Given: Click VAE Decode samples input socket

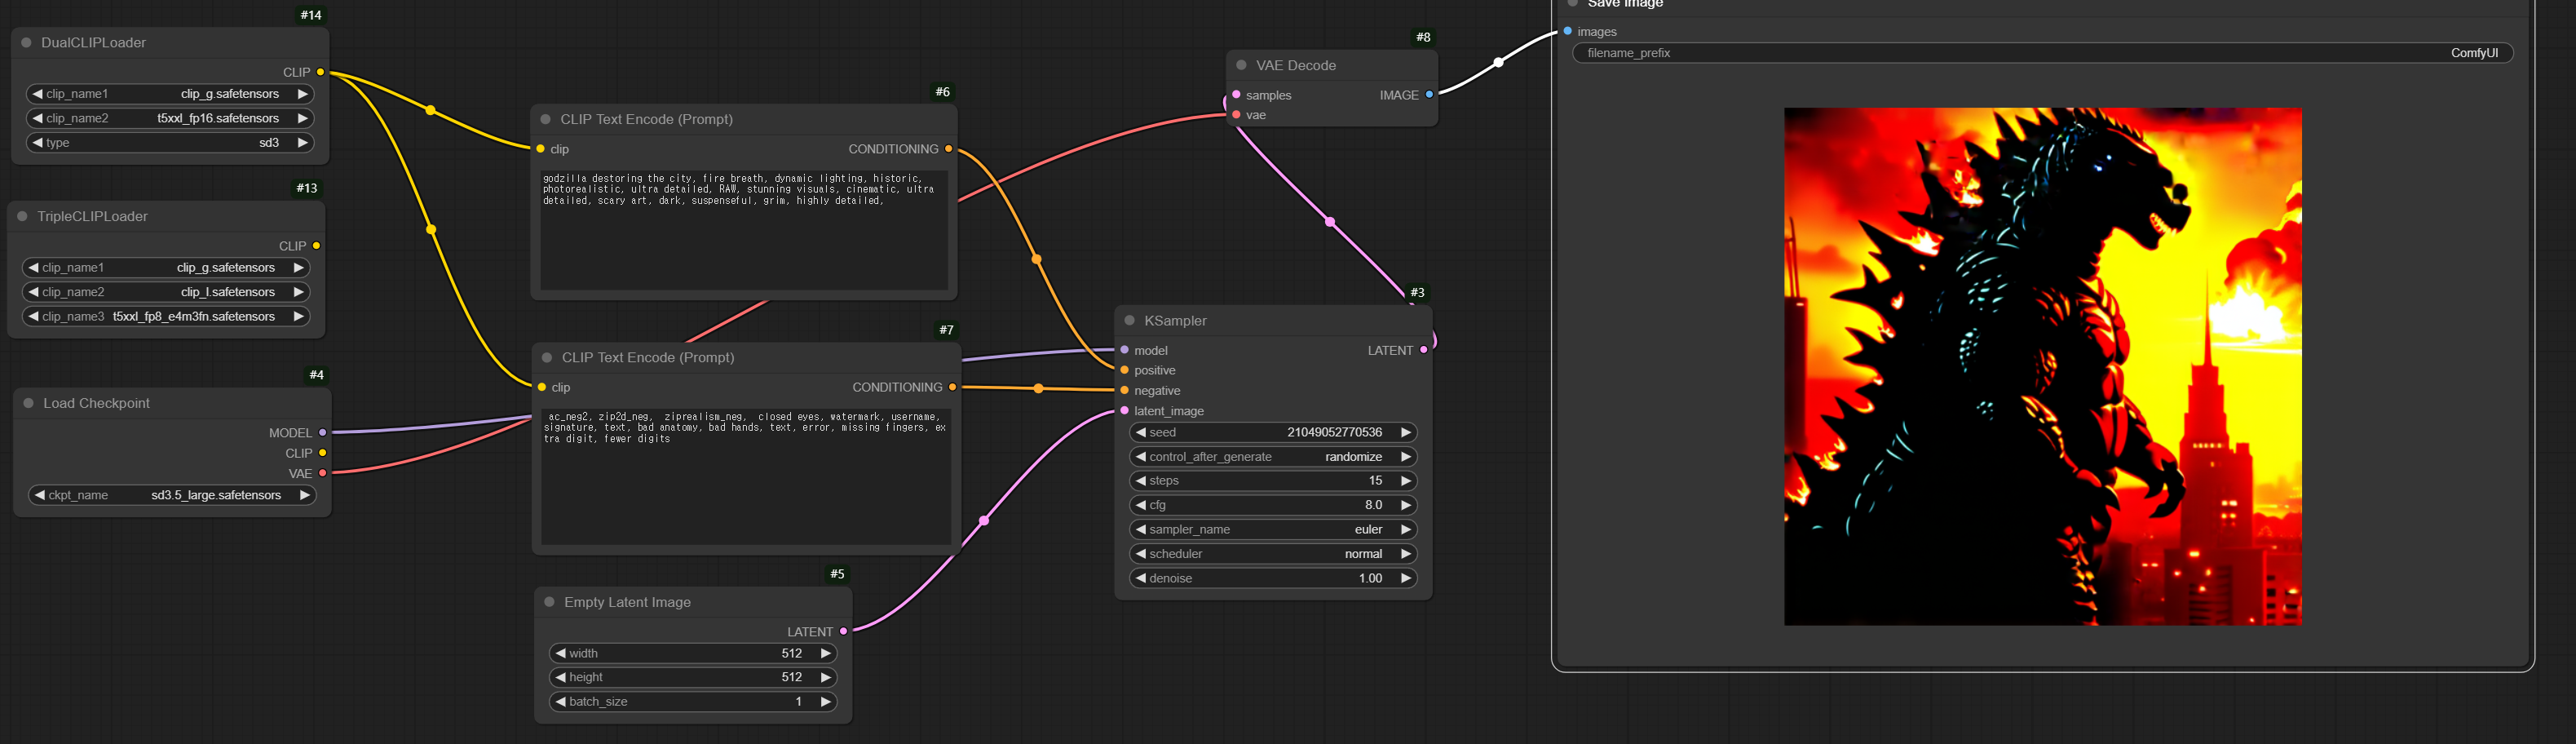Looking at the screenshot, I should pos(1237,95).
